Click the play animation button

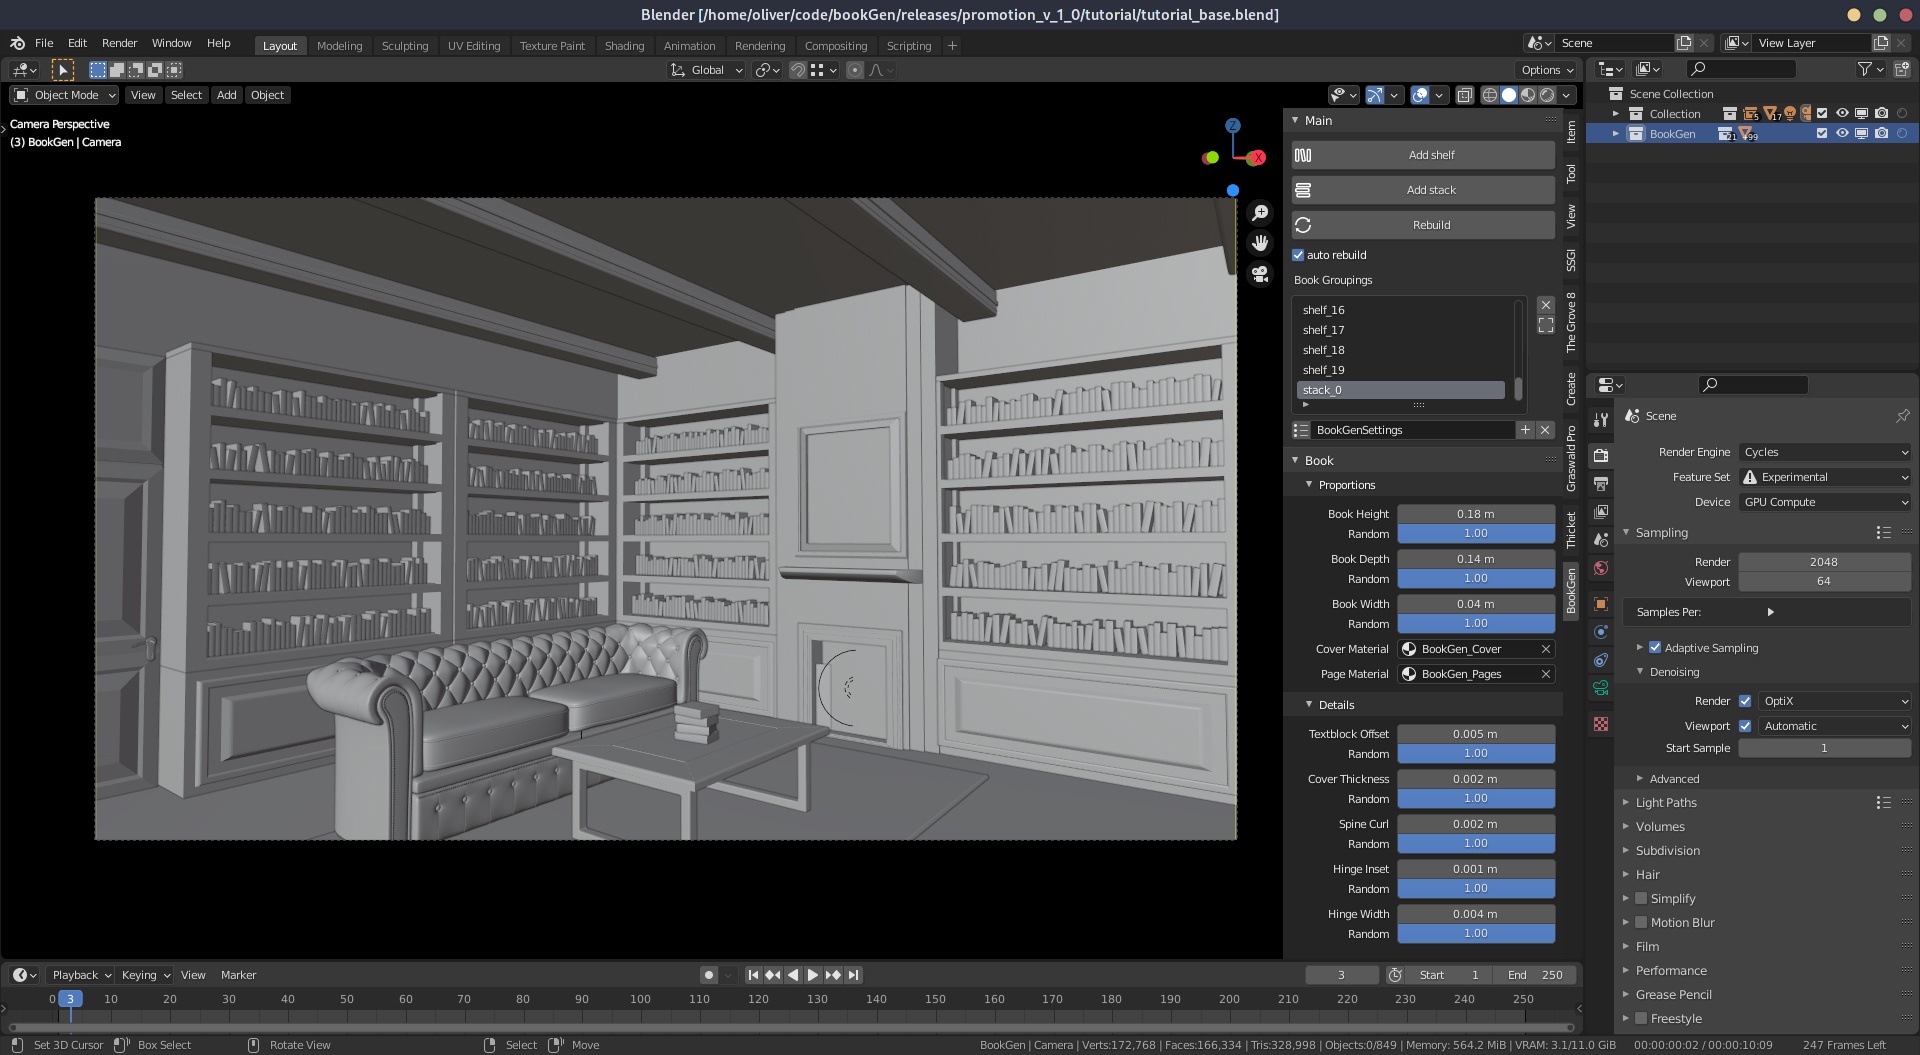(813, 975)
